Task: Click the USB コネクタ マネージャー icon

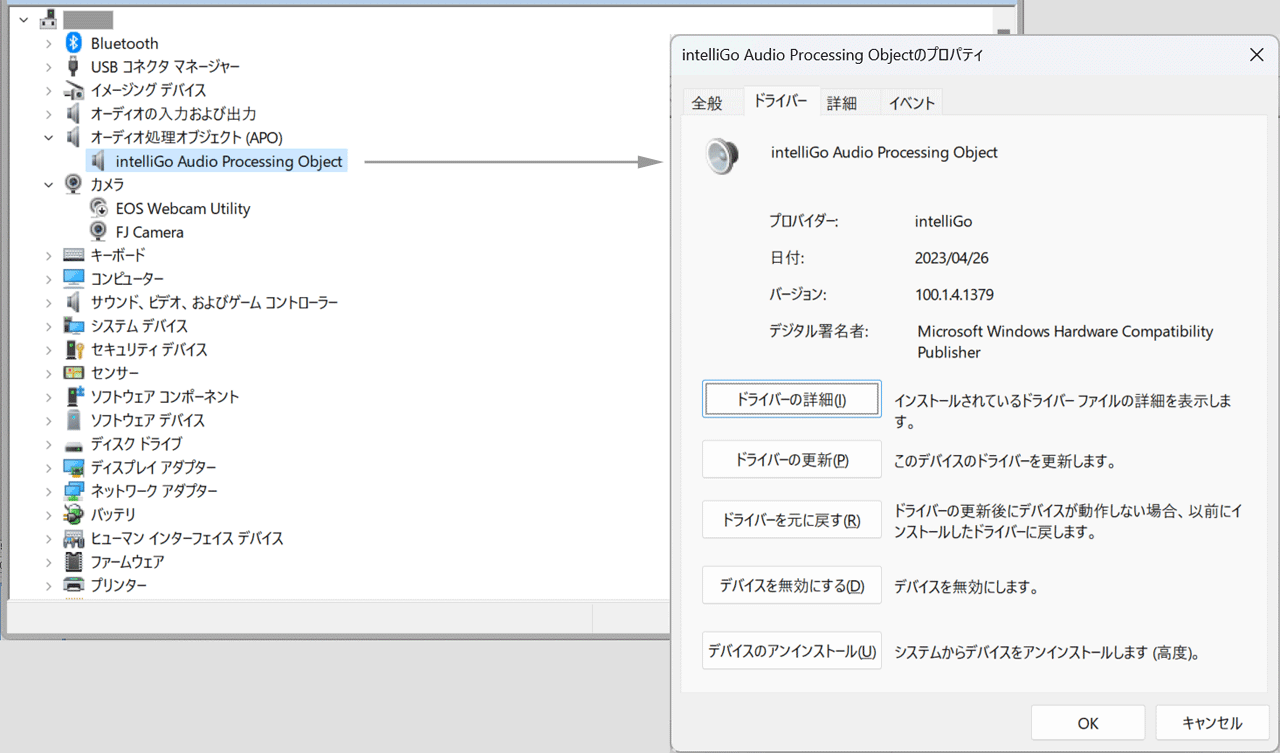Action: (x=73, y=66)
